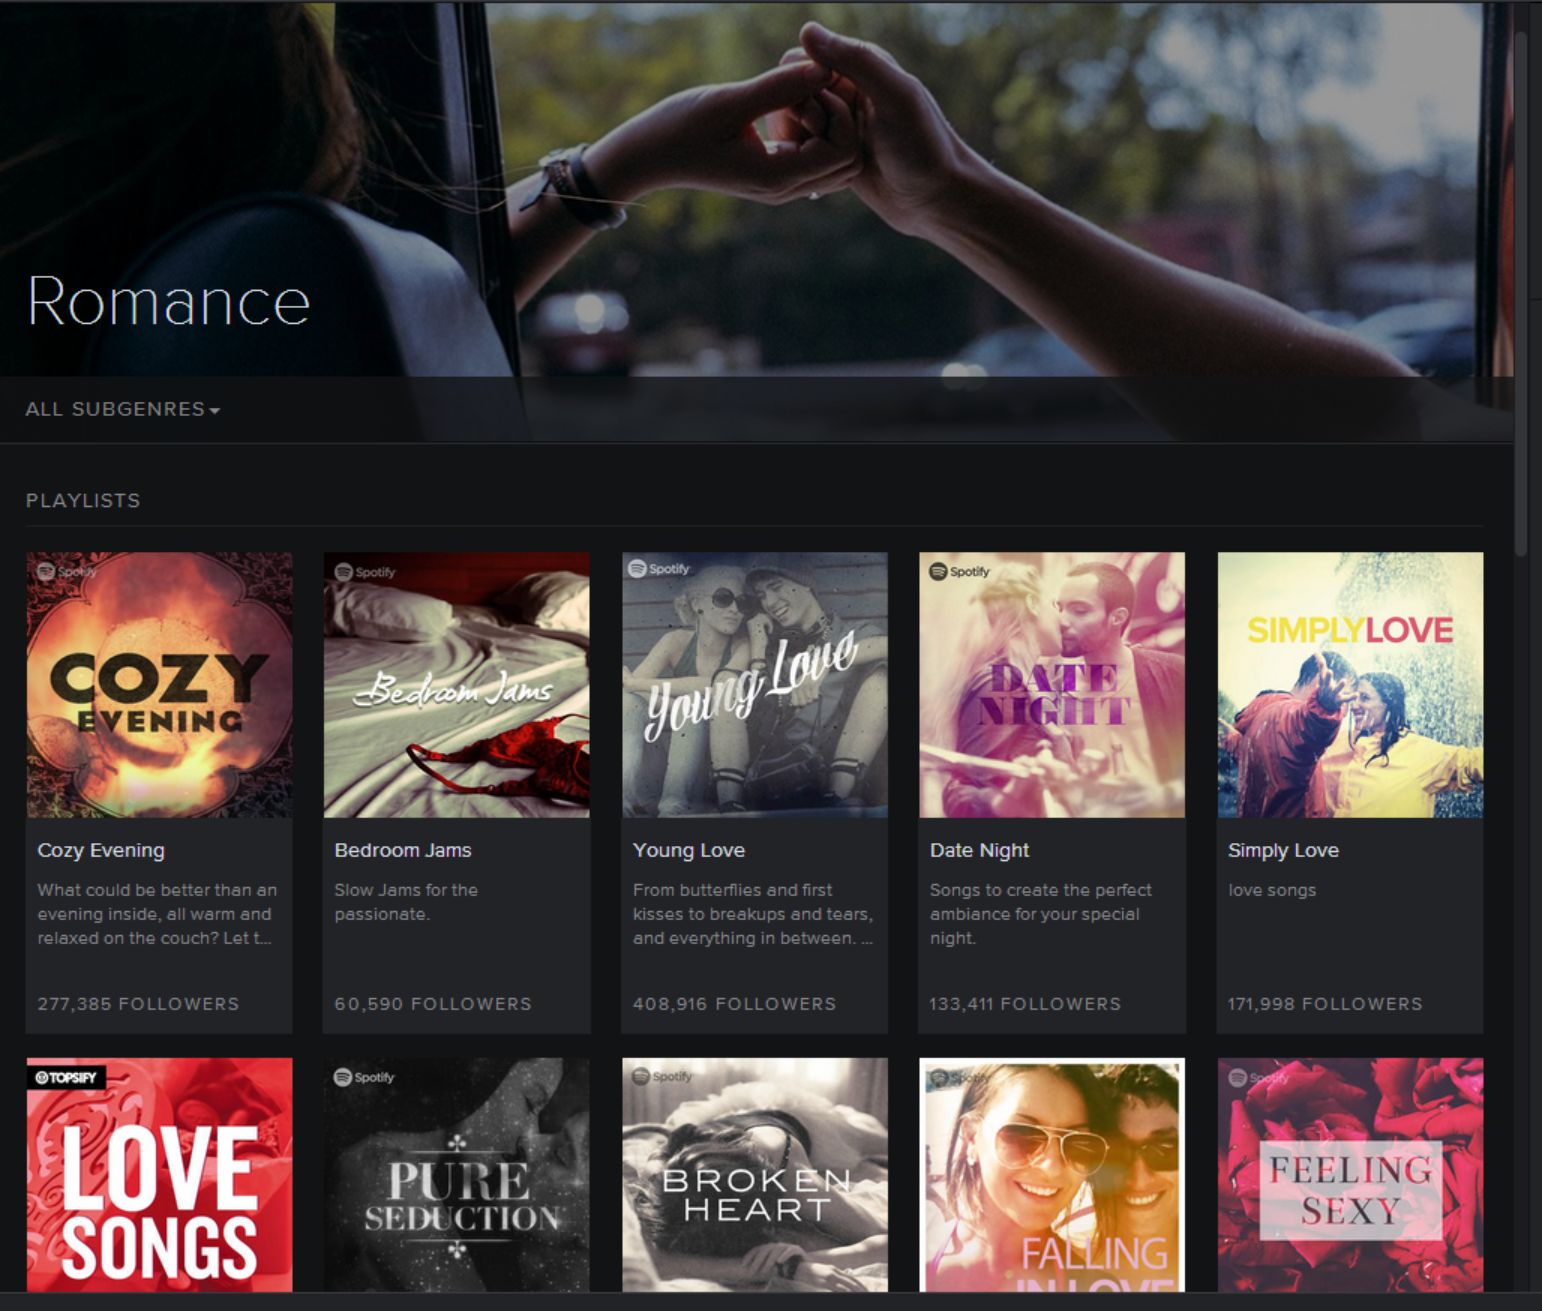The image size is (1542, 1311).
Task: Expand the All Subgenres dropdown
Action: (115, 409)
